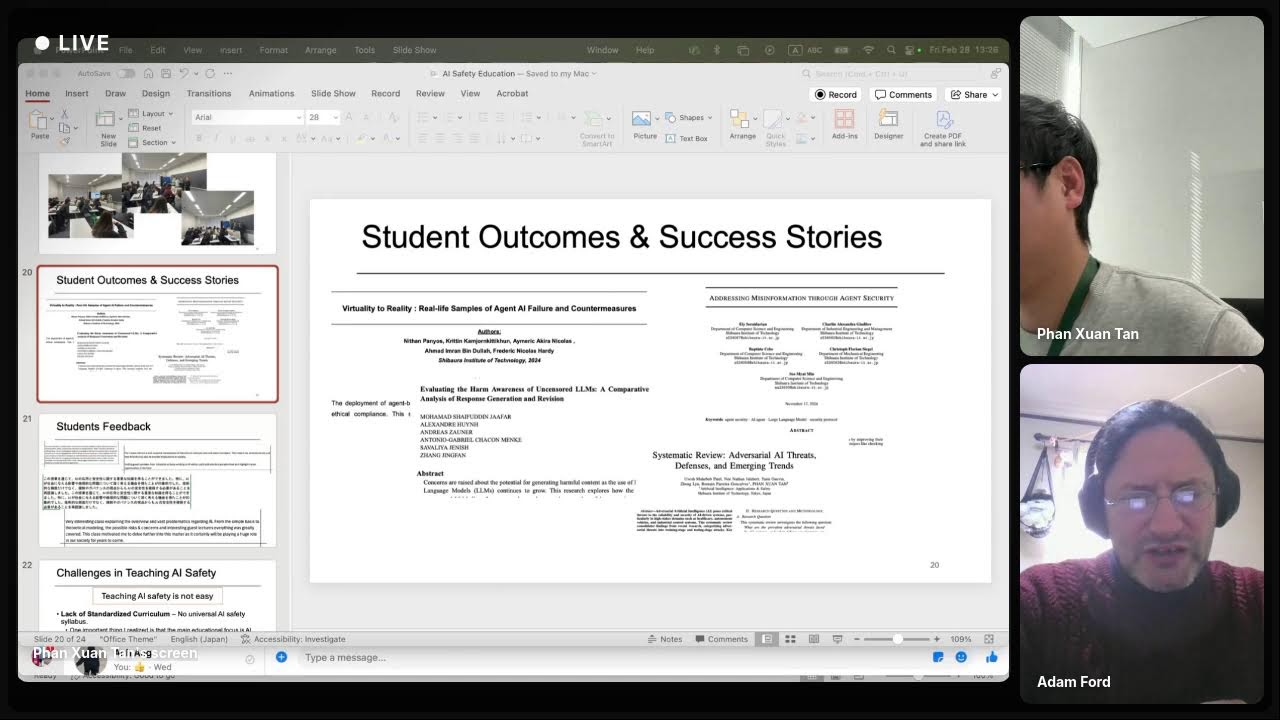1280x720 pixels.
Task: Click Comments in the status bar
Action: point(721,639)
